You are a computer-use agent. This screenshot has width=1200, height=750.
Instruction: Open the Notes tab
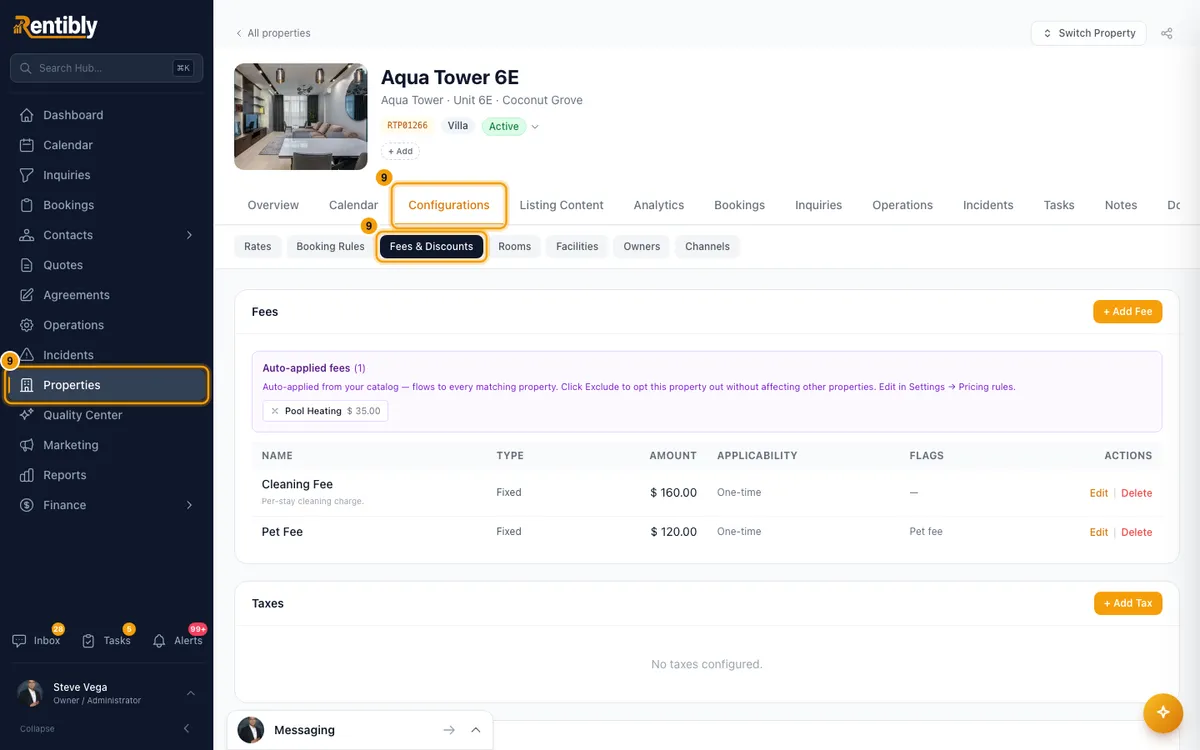(x=1121, y=205)
